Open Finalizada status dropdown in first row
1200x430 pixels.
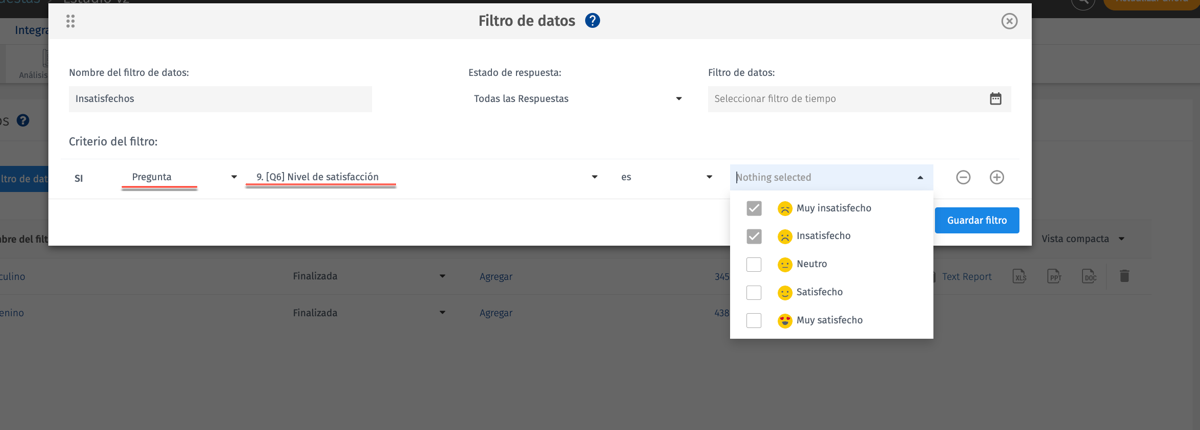pos(369,277)
